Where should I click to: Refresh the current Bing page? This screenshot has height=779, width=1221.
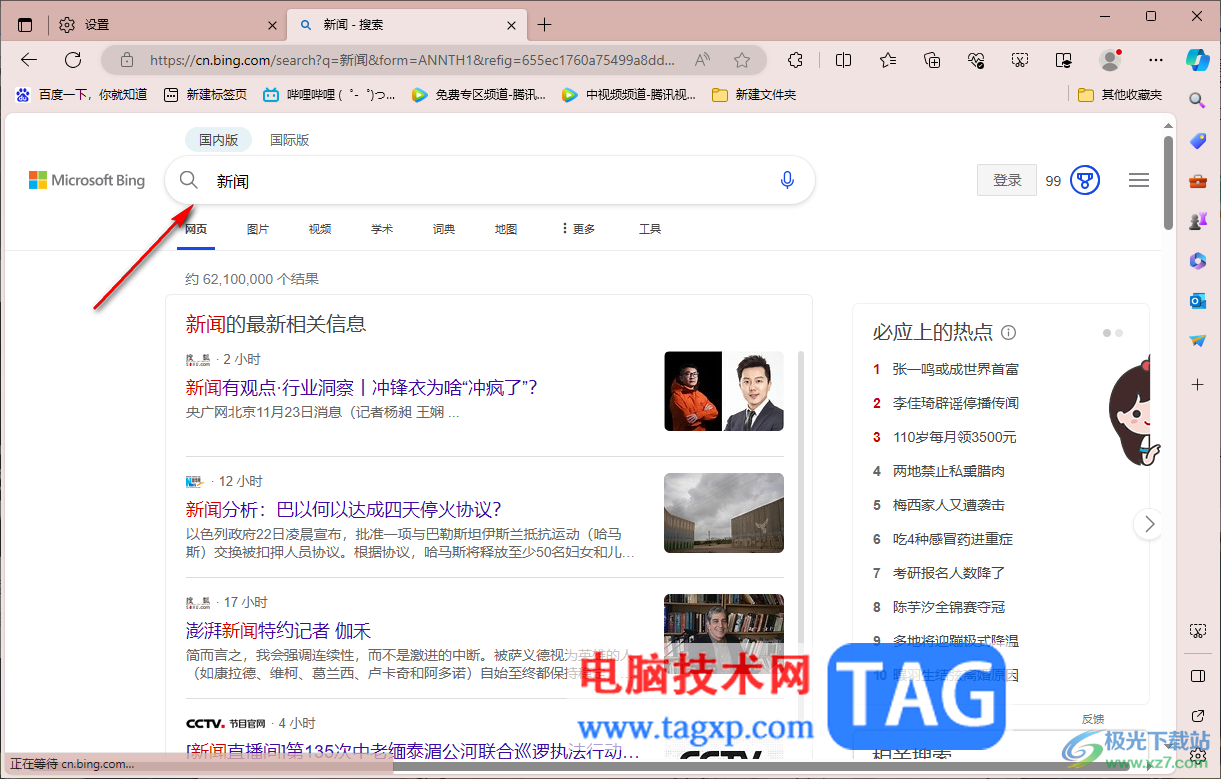[x=73, y=60]
